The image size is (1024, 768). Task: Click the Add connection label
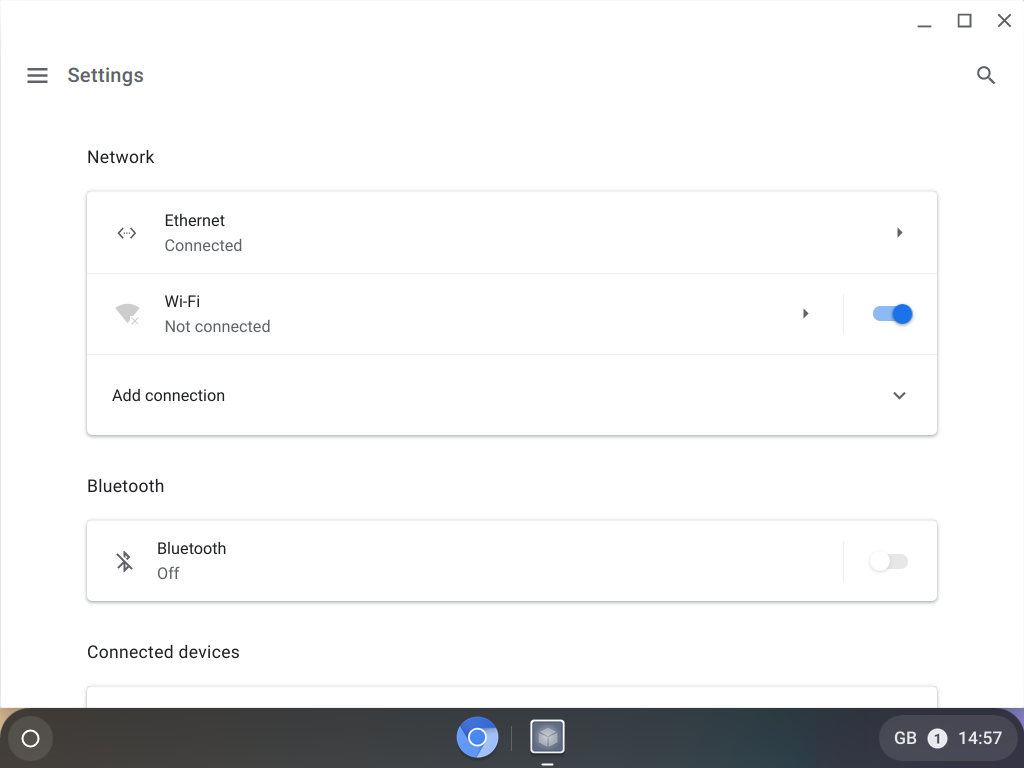[168, 396]
